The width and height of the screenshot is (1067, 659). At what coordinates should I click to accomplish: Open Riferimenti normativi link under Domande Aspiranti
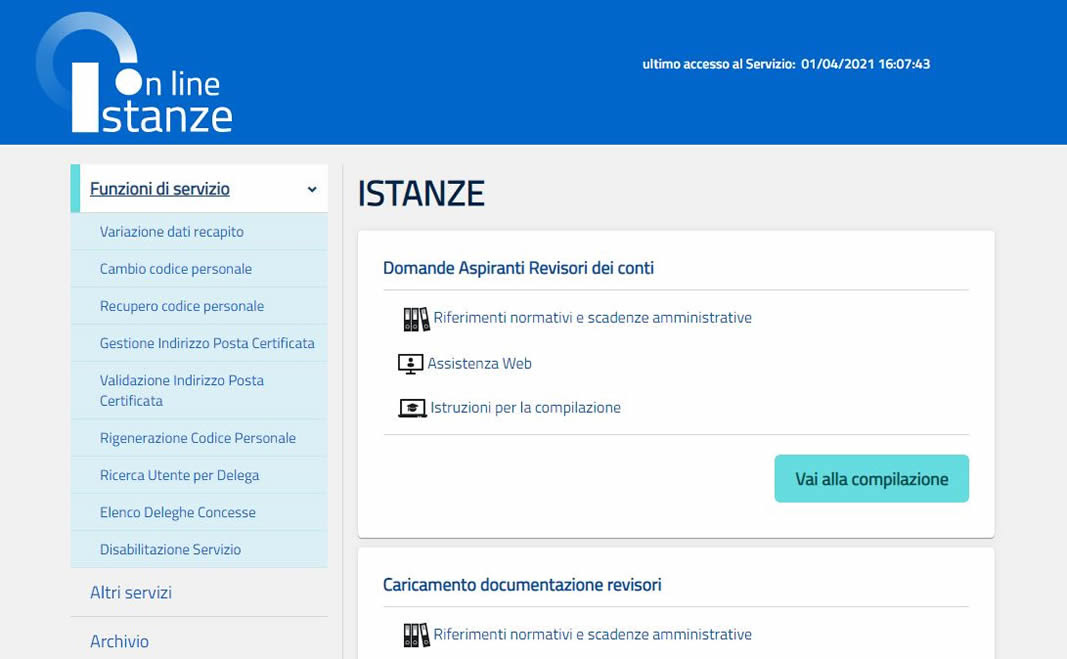point(592,318)
